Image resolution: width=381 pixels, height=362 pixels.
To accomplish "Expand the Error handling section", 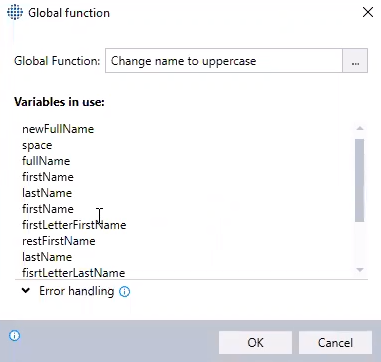I will (25, 291).
